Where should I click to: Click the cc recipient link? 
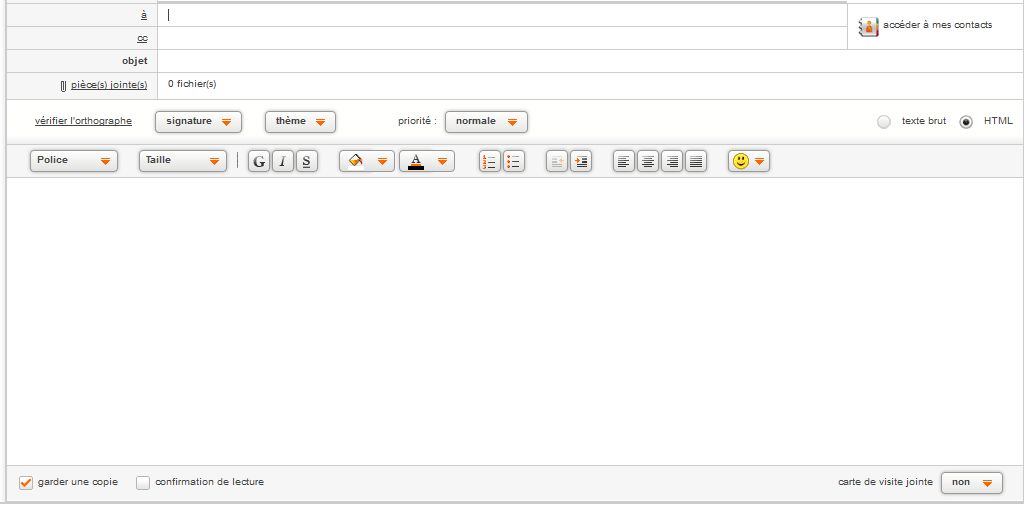coord(142,39)
